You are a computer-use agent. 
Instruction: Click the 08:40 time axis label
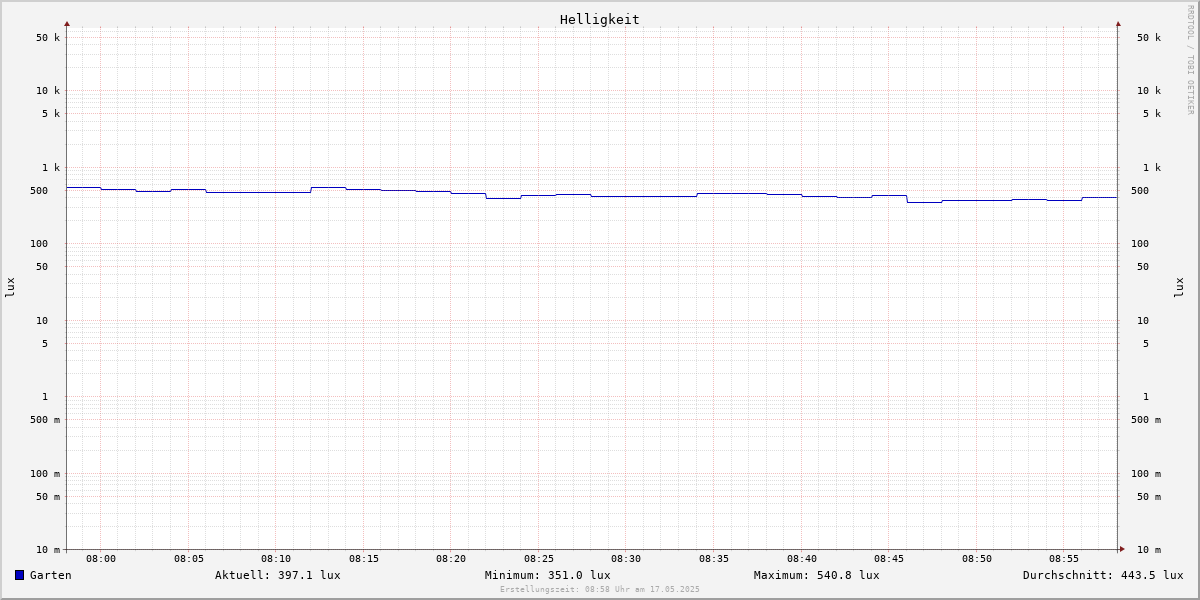(x=802, y=559)
